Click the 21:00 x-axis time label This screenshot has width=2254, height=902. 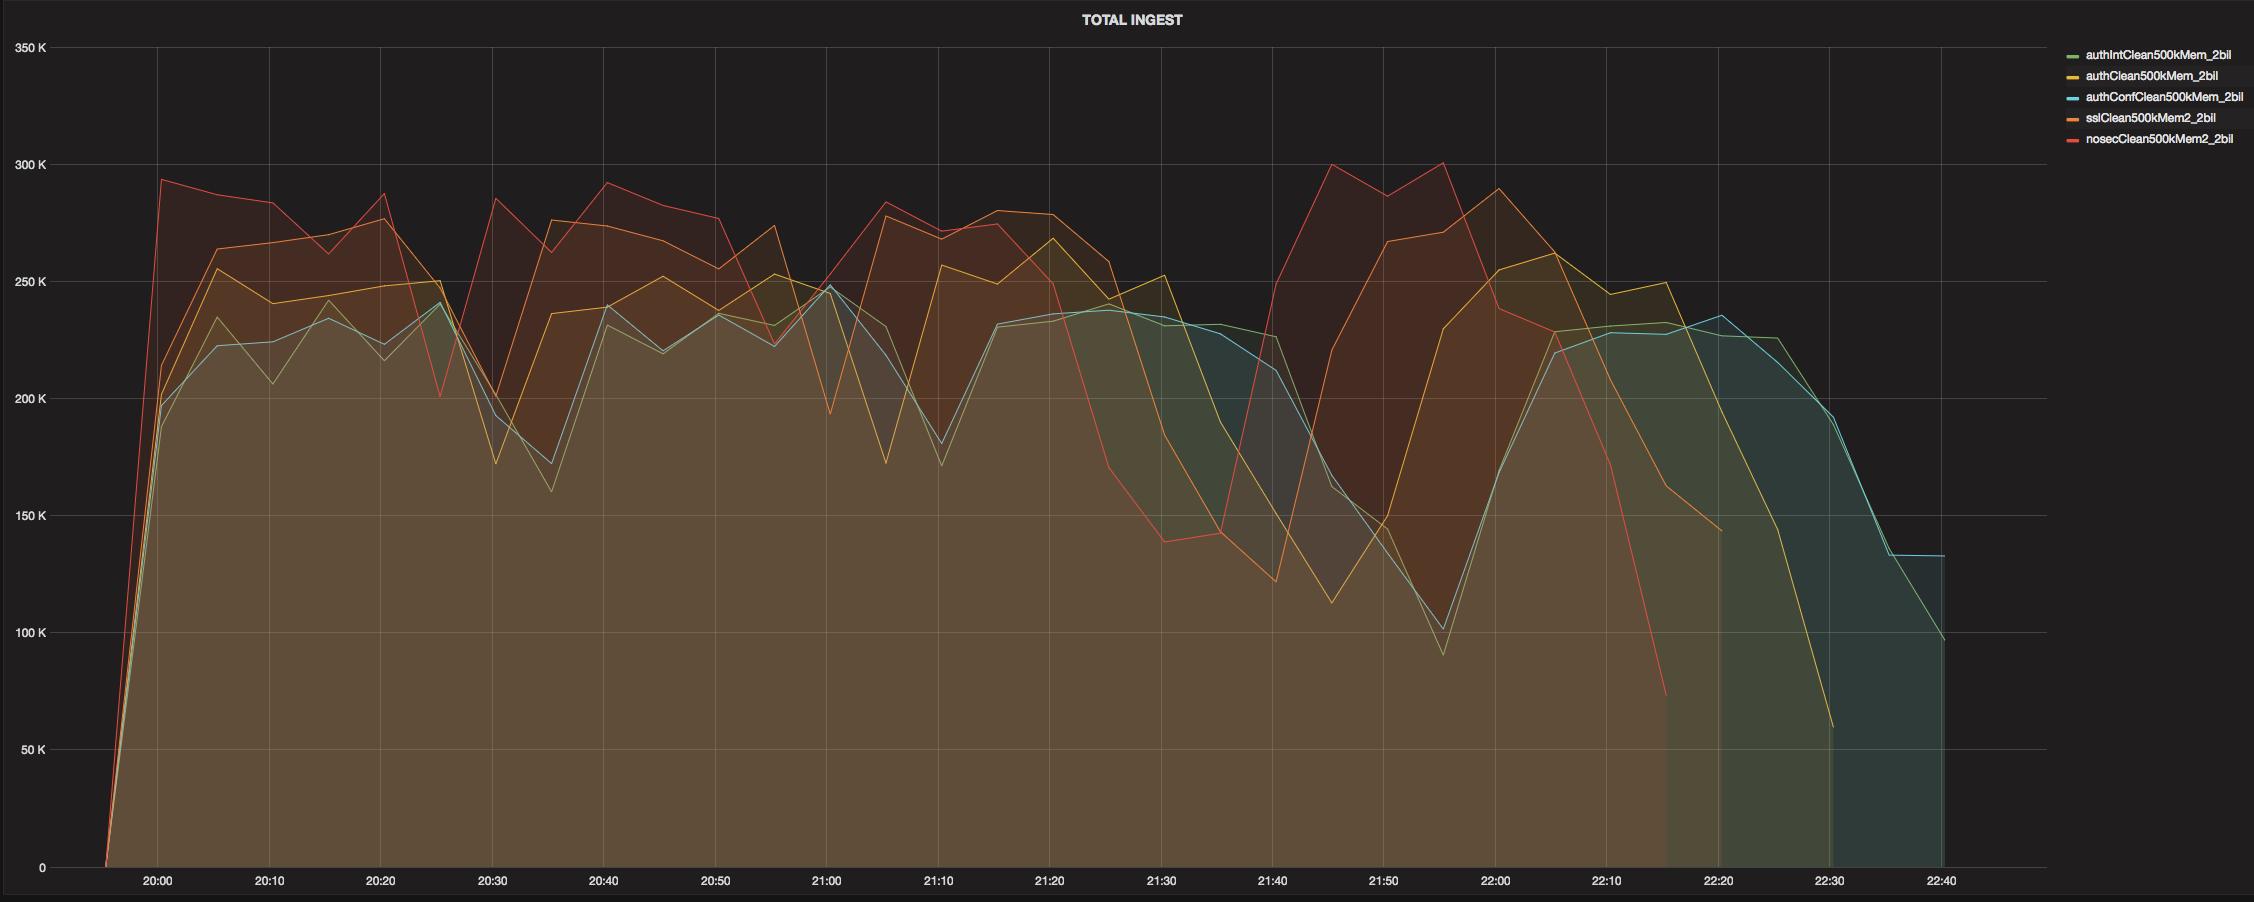tap(826, 881)
